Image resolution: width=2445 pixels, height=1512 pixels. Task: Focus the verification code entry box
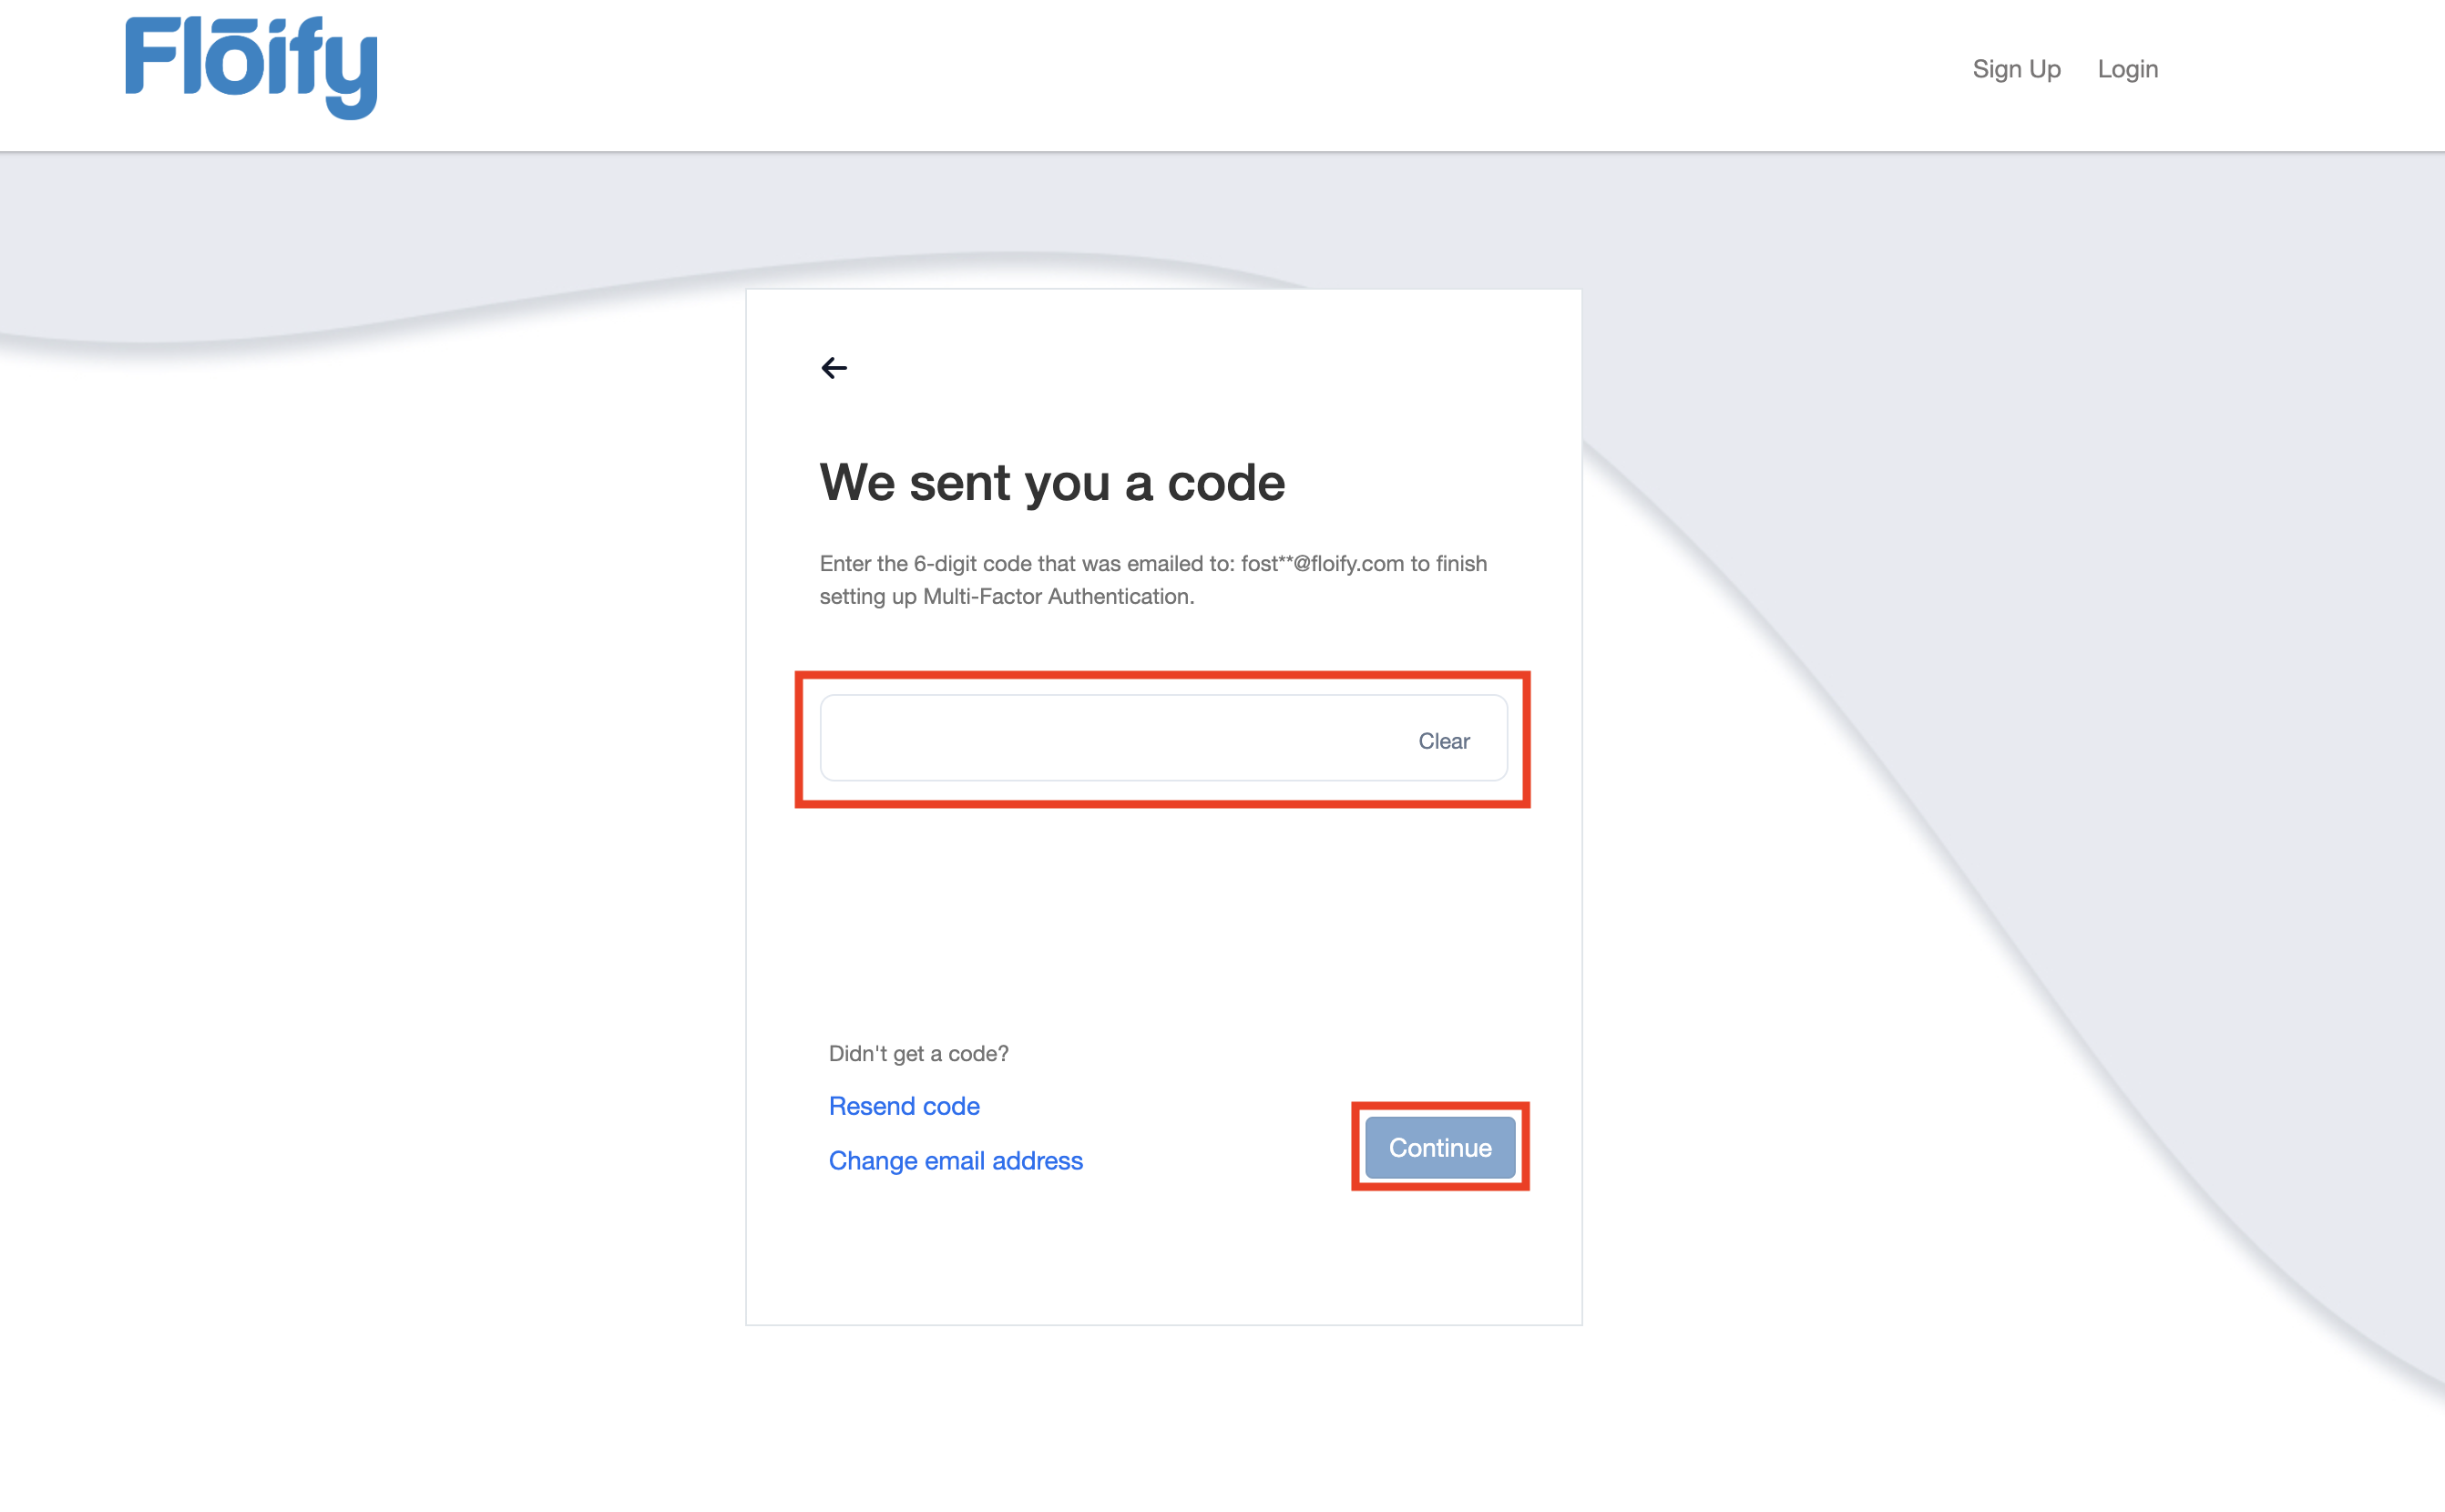click(x=1100, y=738)
